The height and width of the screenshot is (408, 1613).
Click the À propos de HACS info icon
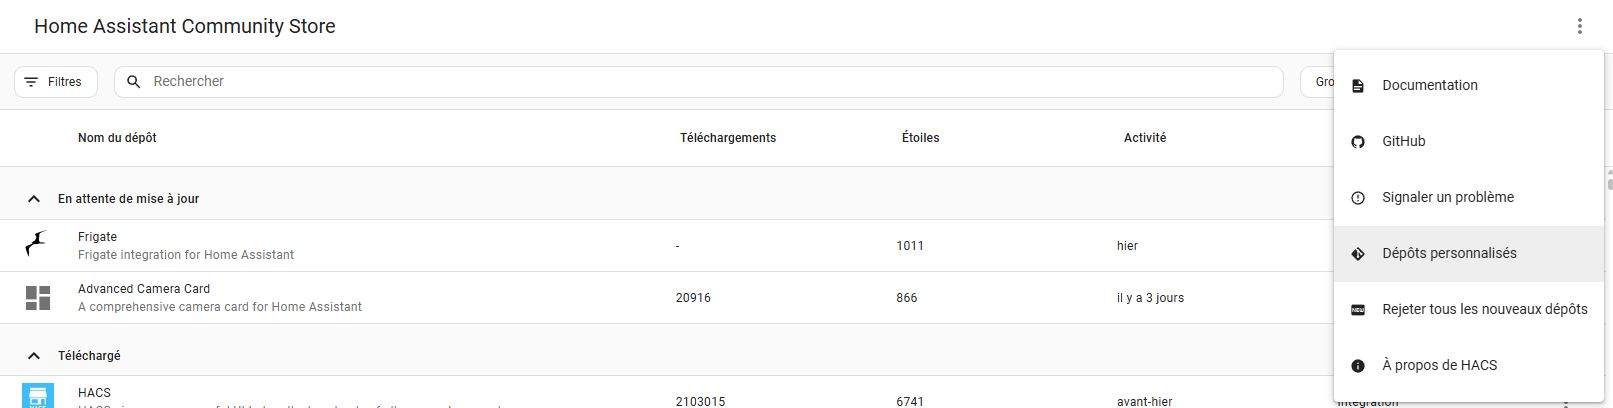(1358, 366)
